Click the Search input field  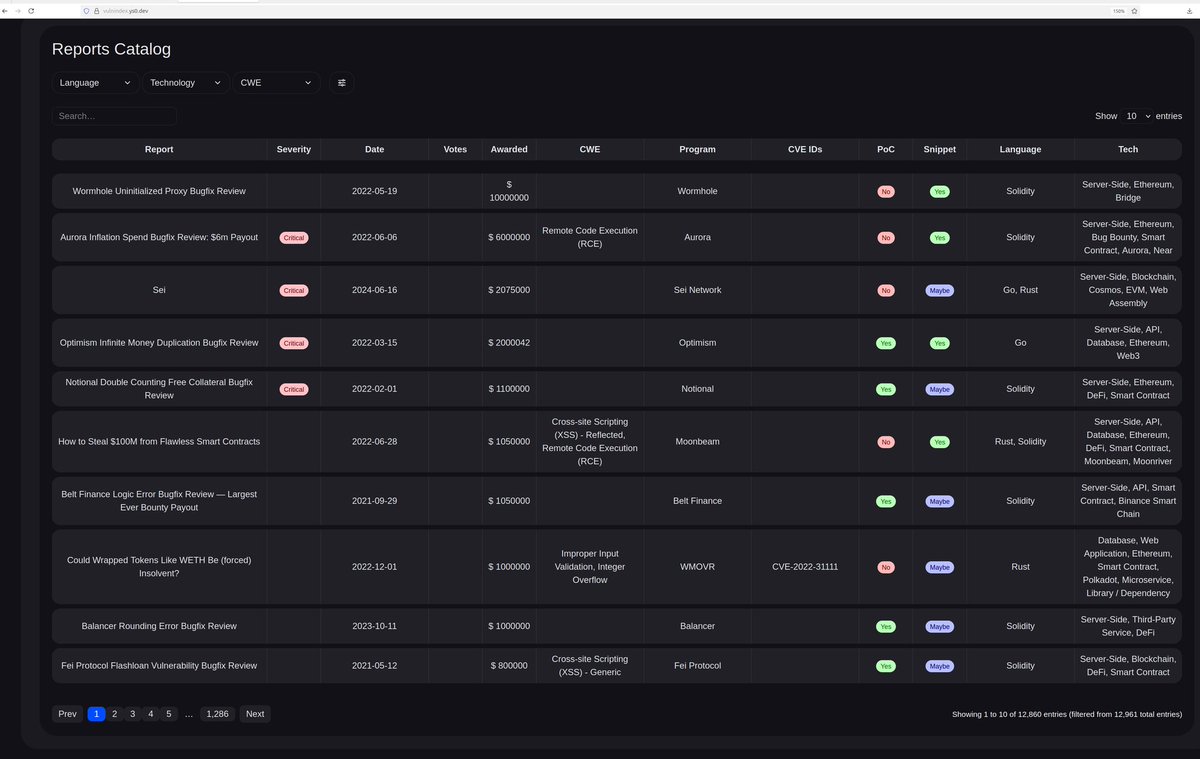click(x=114, y=116)
